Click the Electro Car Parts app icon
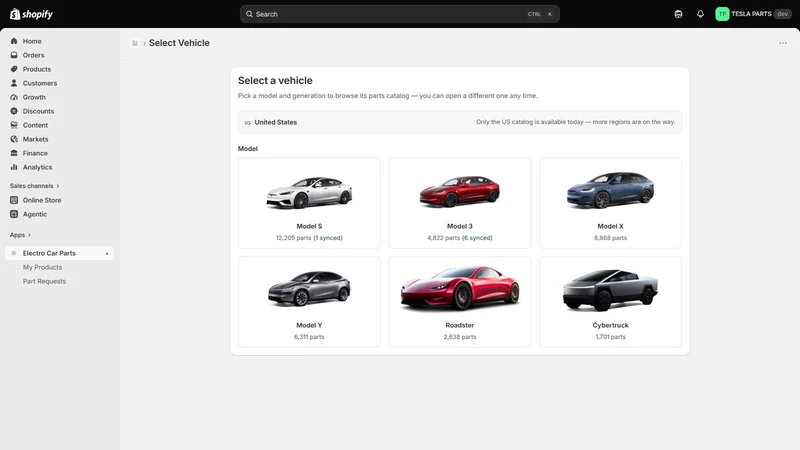800x450 pixels. [x=14, y=253]
